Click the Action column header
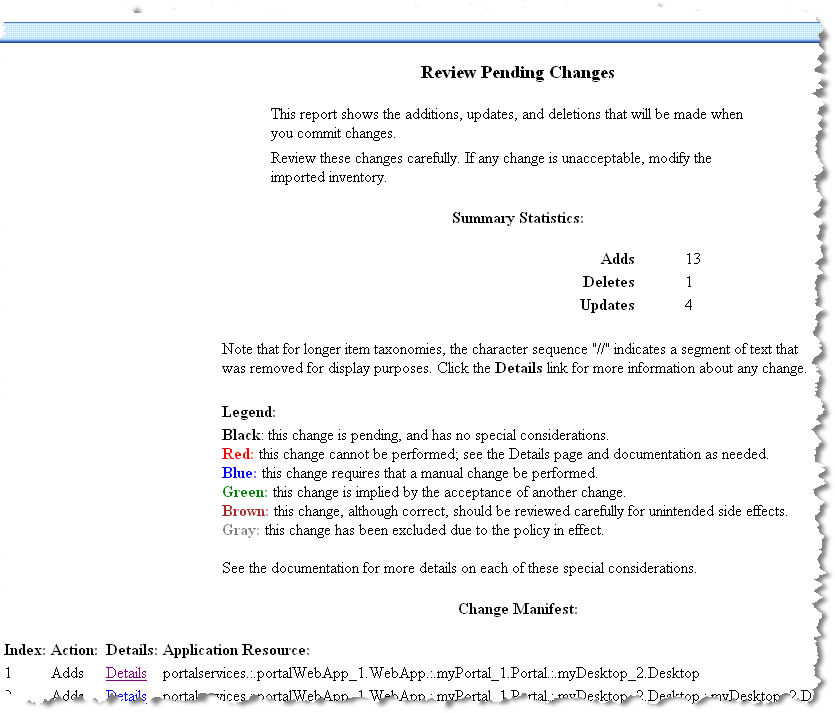Screen dimensions: 835x713 pos(75,650)
